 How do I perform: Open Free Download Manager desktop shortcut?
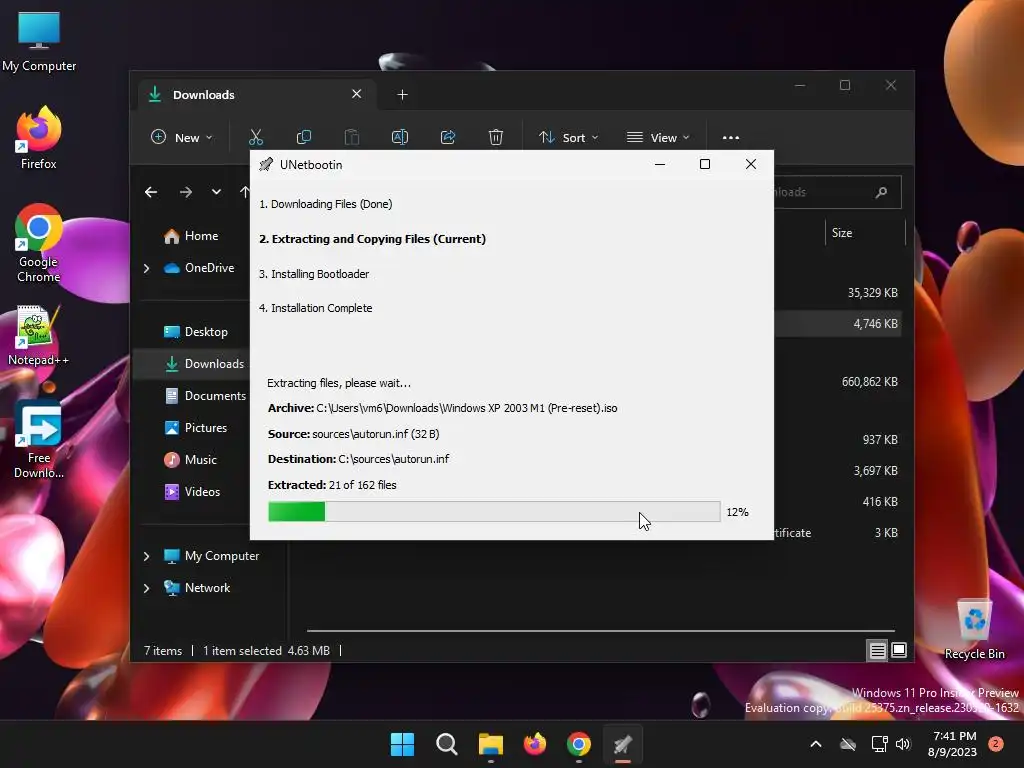[x=39, y=439]
